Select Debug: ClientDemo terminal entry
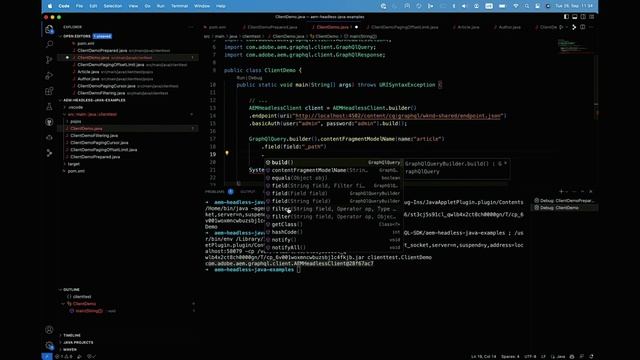 click(565, 208)
